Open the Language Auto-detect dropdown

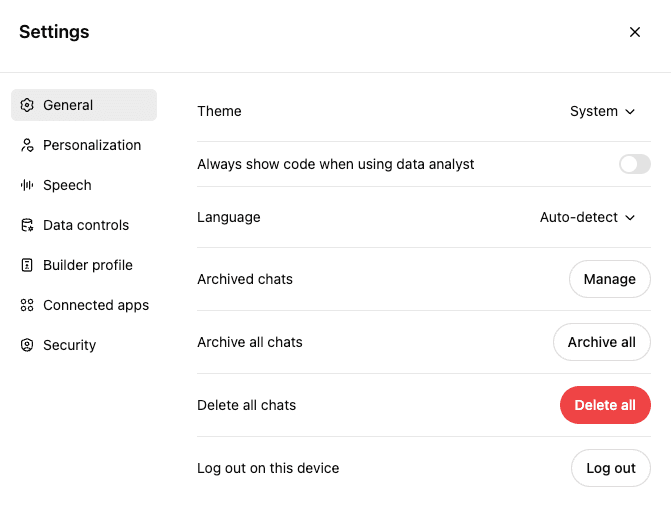pos(587,217)
